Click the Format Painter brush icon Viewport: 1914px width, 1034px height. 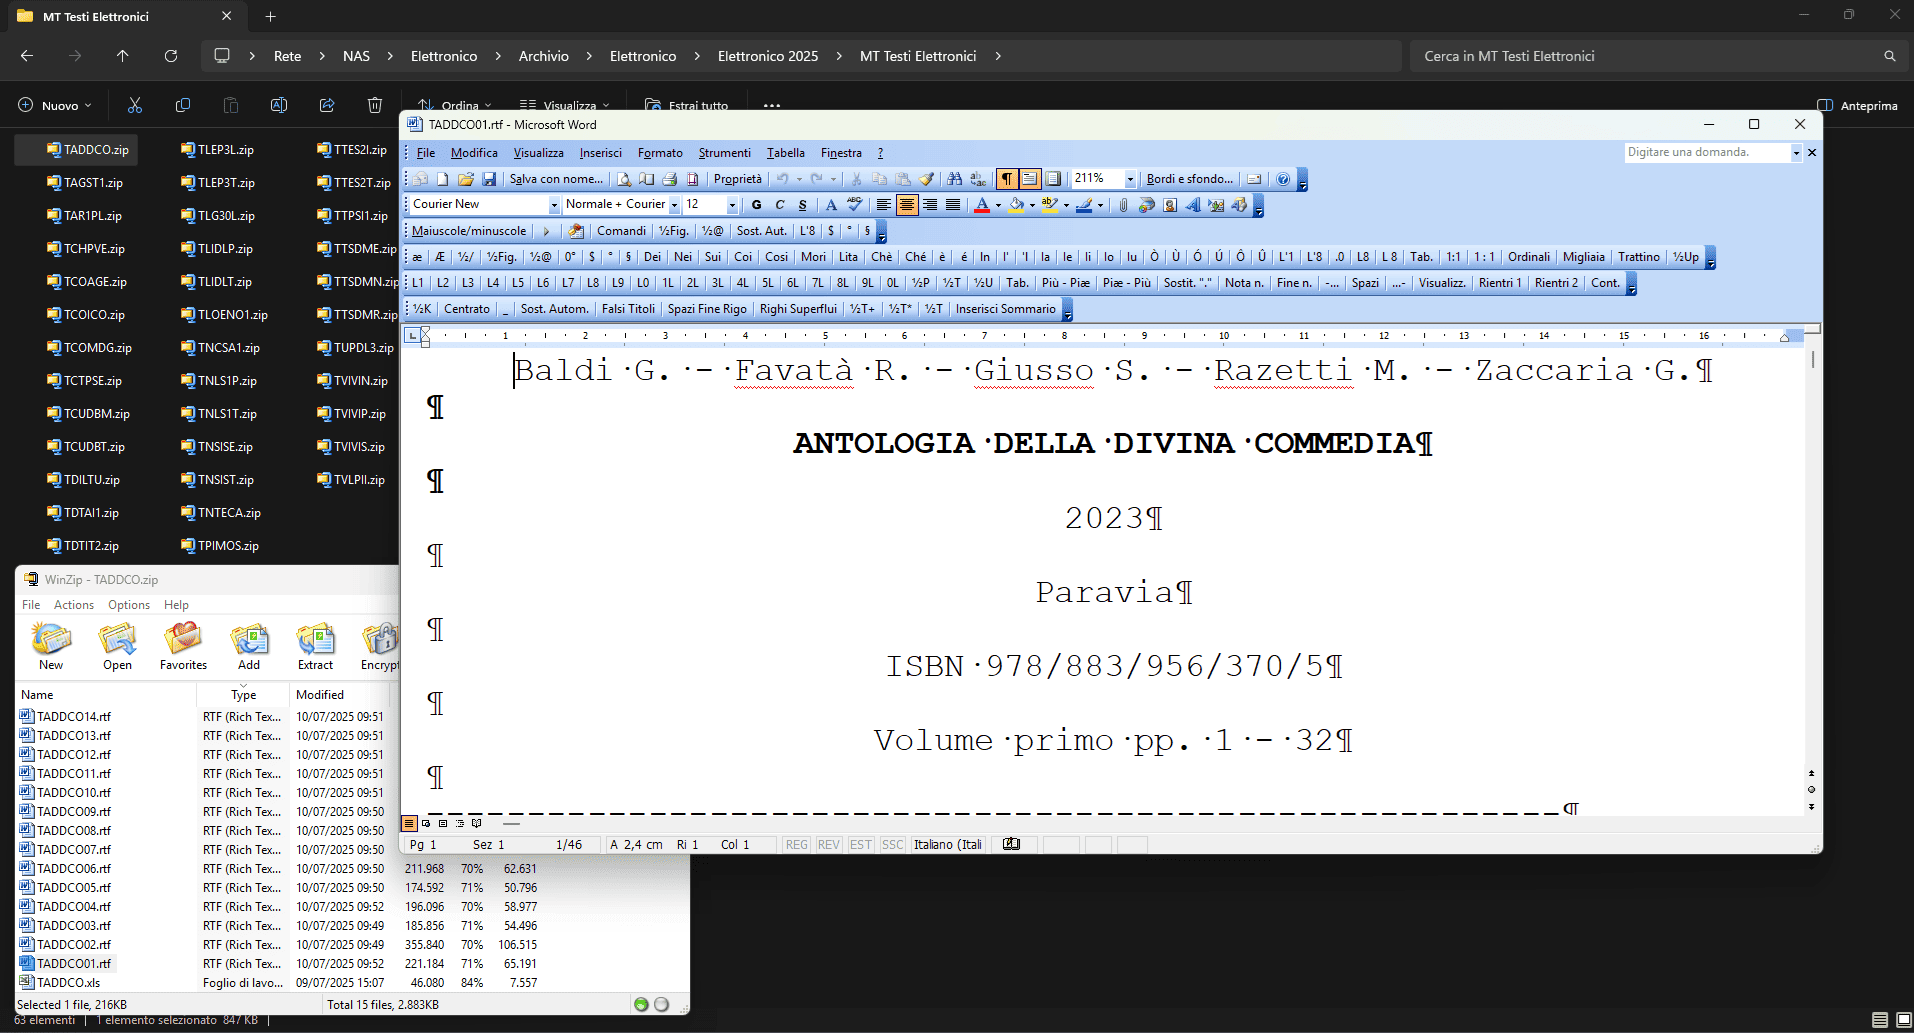click(x=926, y=179)
